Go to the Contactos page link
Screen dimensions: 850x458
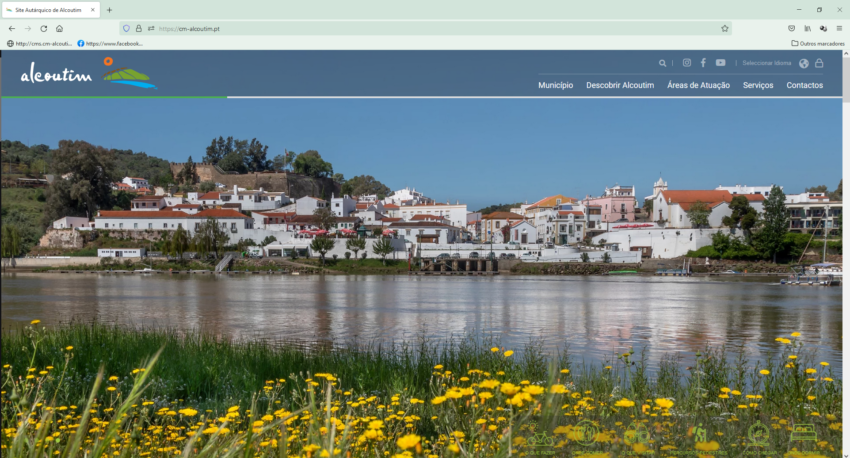(x=804, y=85)
